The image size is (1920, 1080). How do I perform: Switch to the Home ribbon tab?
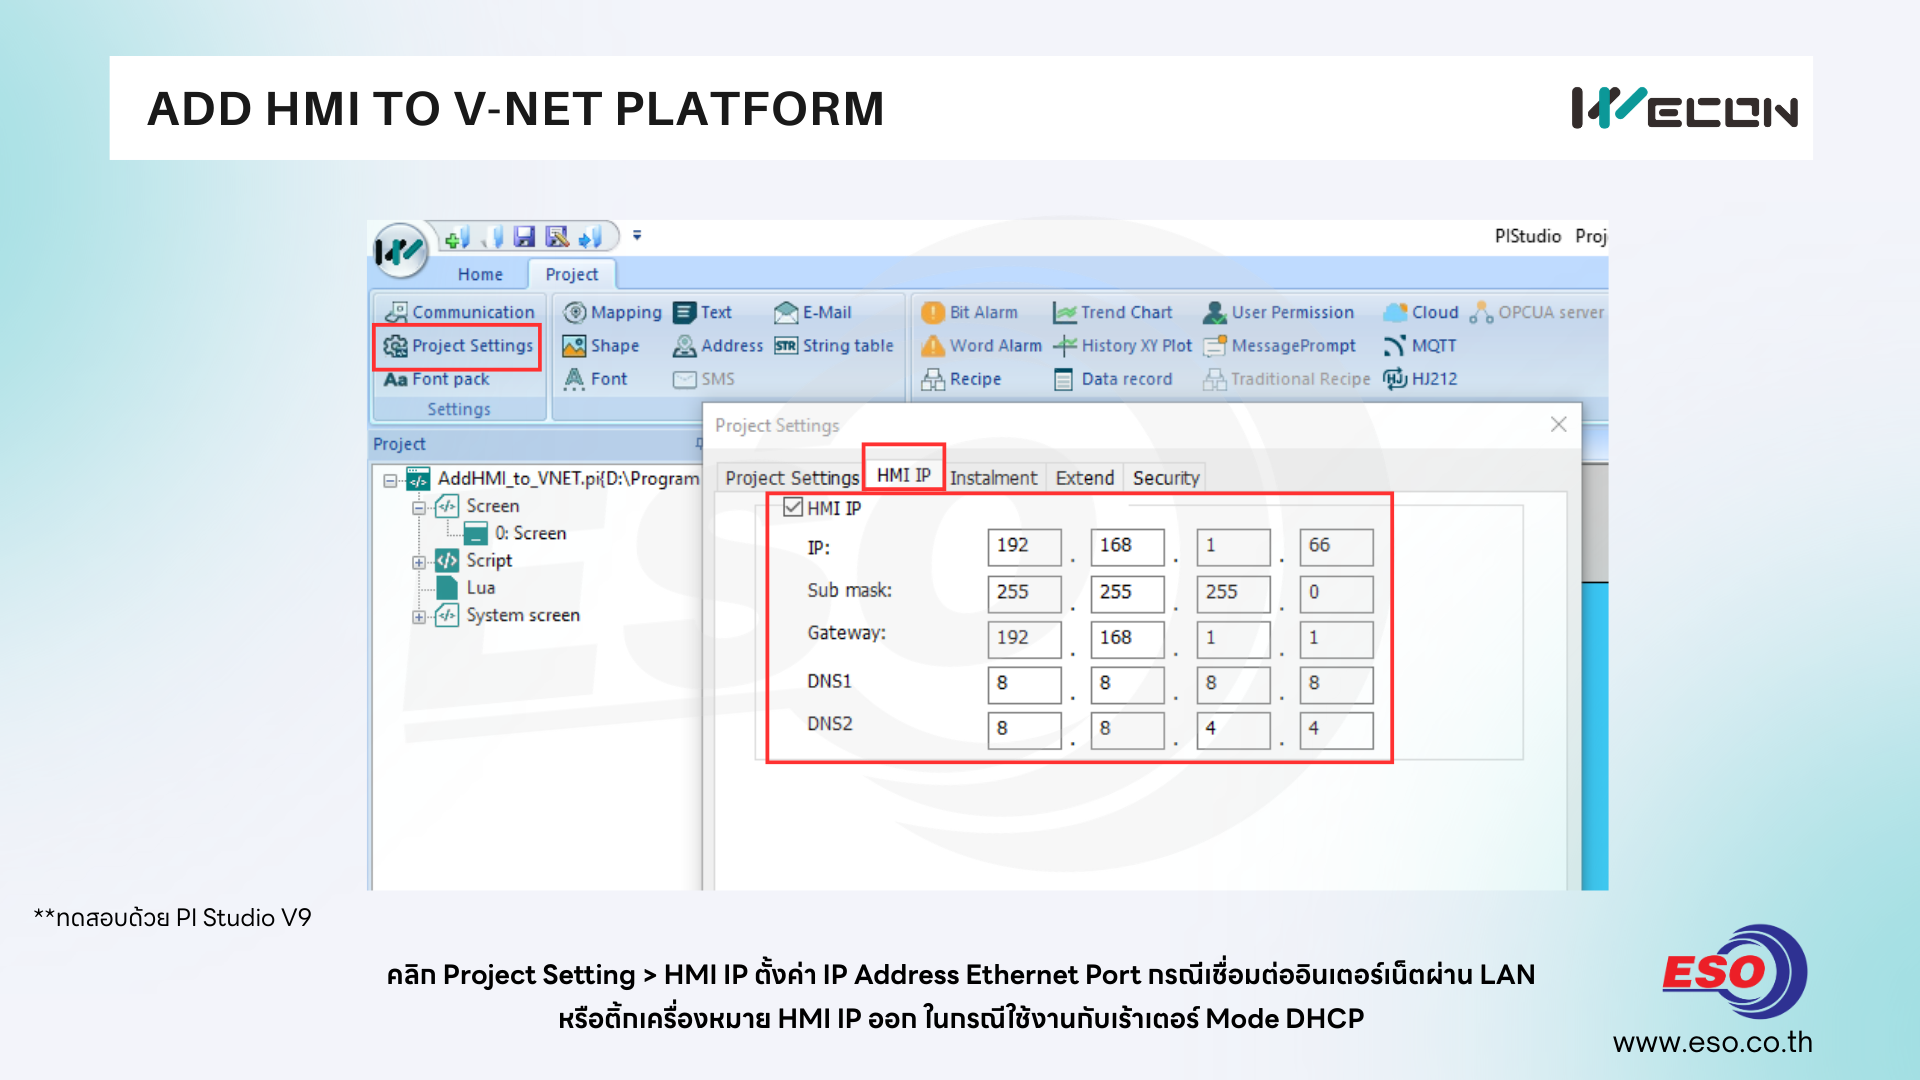coord(480,274)
